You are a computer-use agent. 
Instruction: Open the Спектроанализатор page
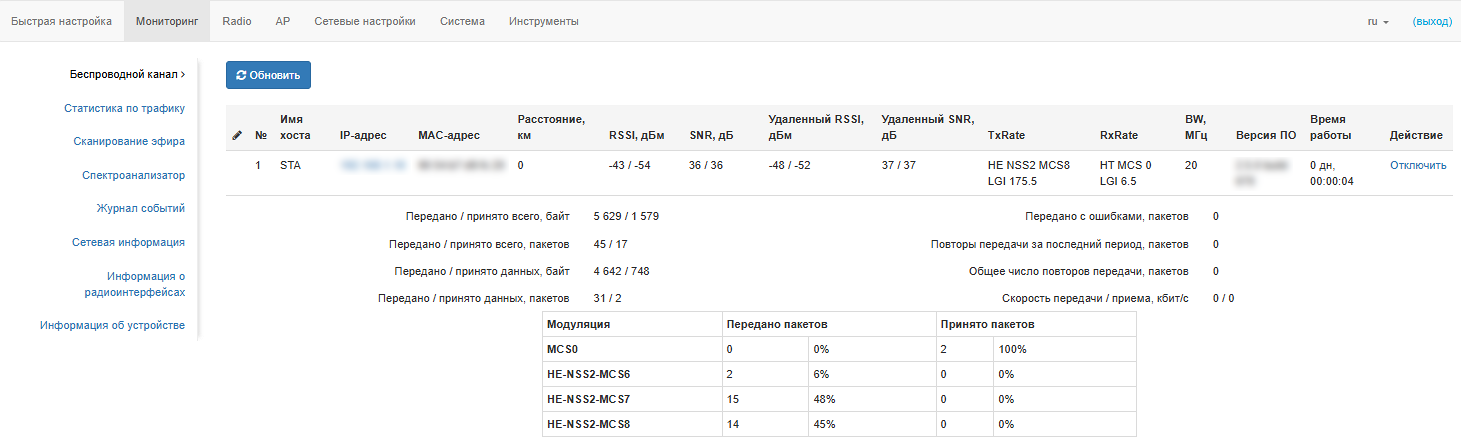(x=133, y=175)
